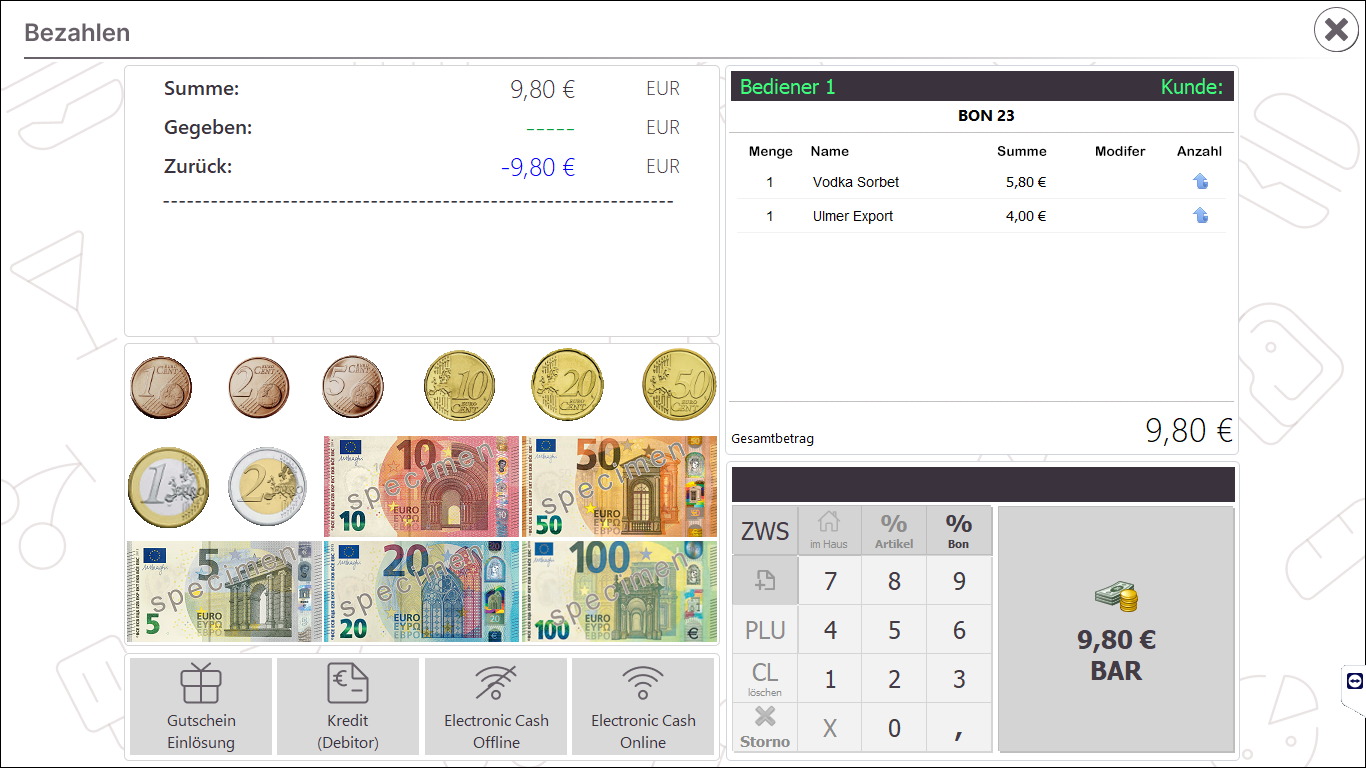Click the comma decimal key
Screen dimensions: 1366x768
click(x=959, y=728)
